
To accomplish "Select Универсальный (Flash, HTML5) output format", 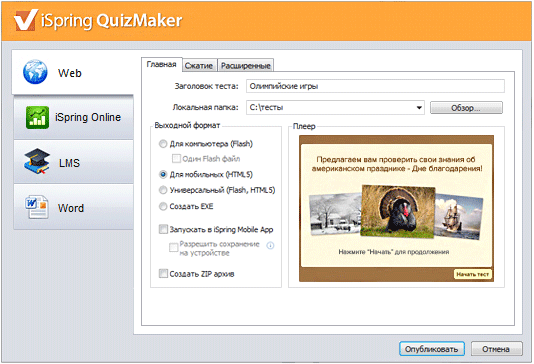I will point(163,190).
